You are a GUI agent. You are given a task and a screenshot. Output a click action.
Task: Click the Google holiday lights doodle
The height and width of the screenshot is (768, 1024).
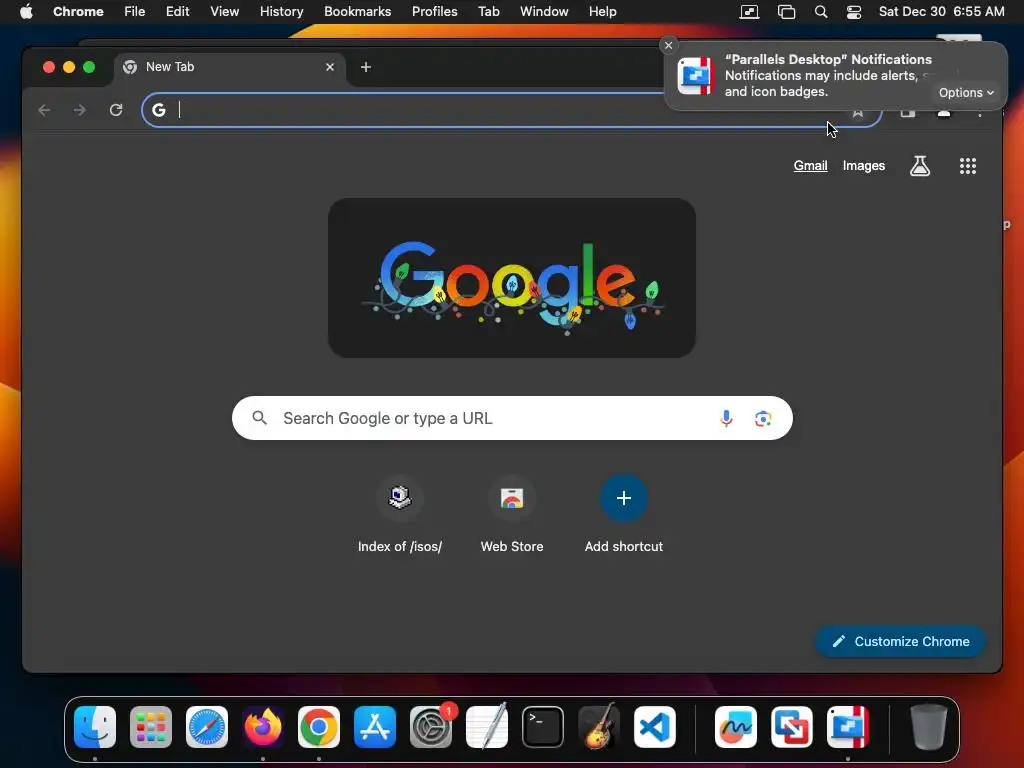coord(512,278)
